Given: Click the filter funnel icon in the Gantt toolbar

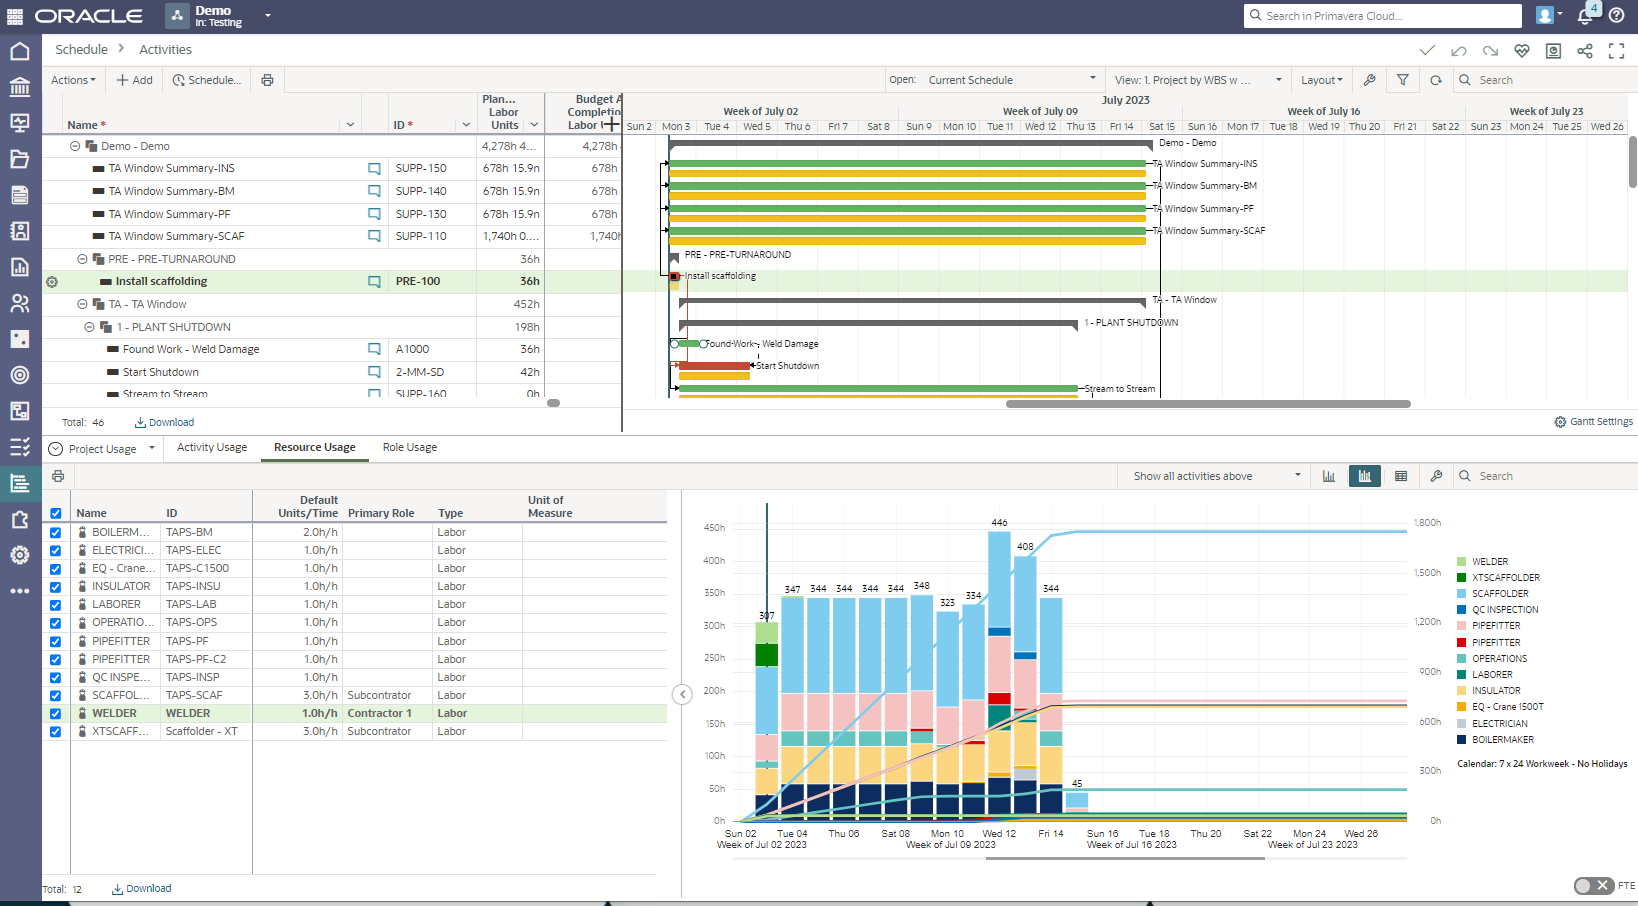Looking at the screenshot, I should pyautogui.click(x=1403, y=80).
